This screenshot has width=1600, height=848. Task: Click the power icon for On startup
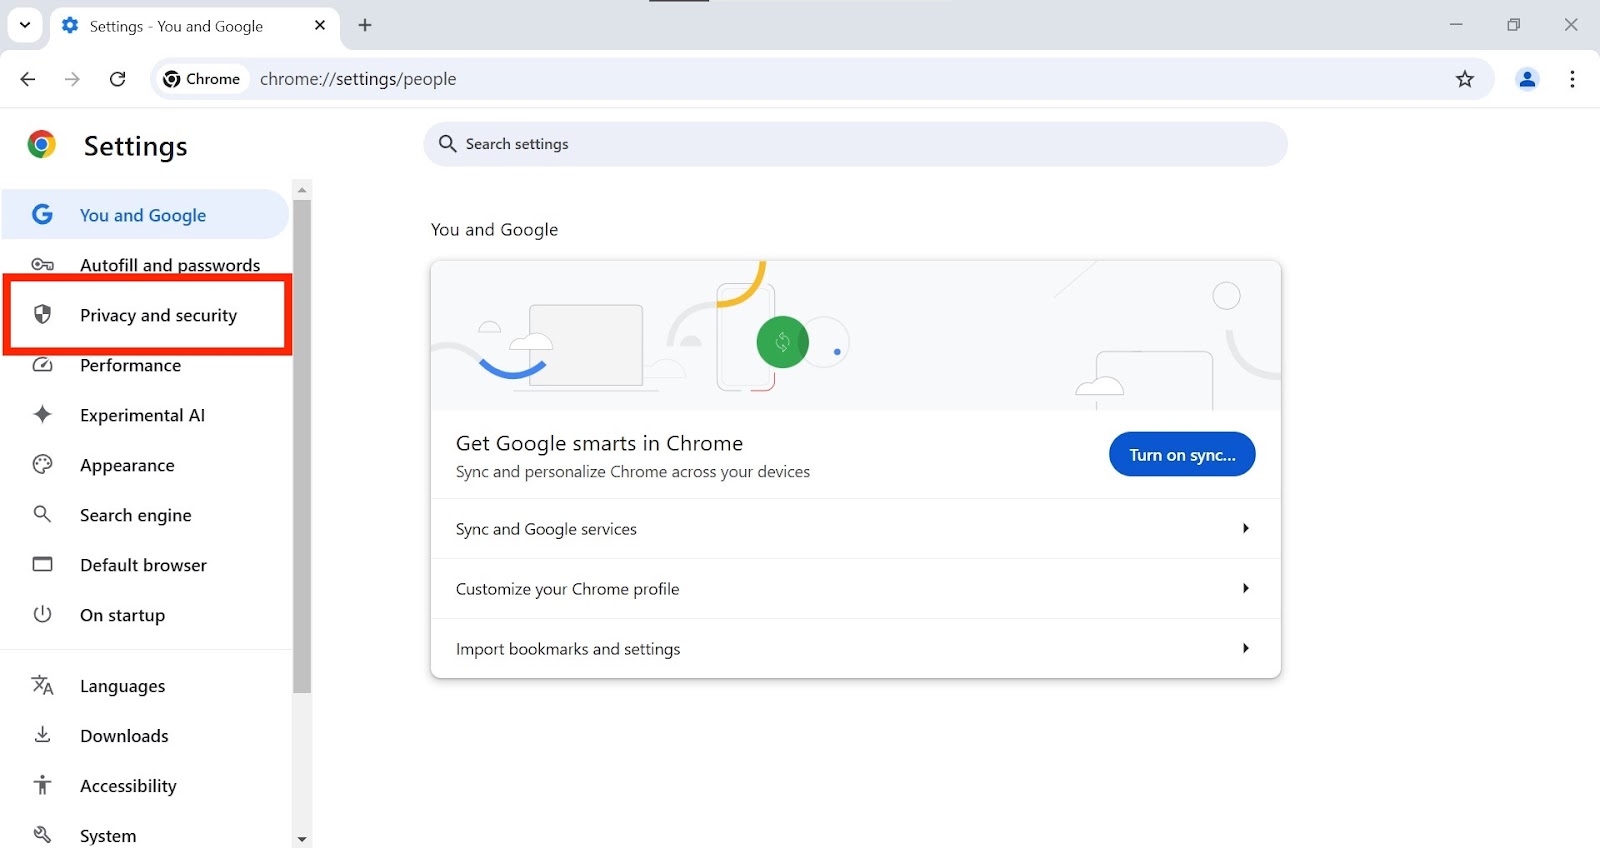click(x=42, y=614)
